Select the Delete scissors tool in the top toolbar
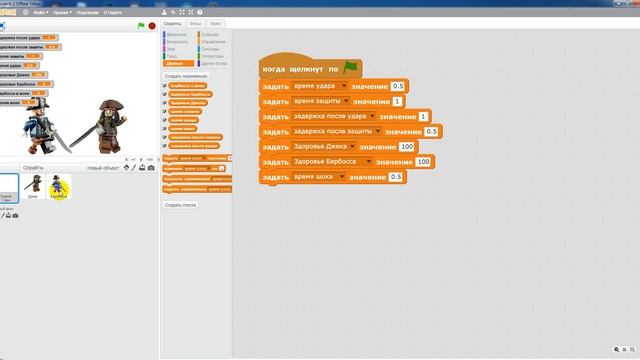 pos(173,12)
